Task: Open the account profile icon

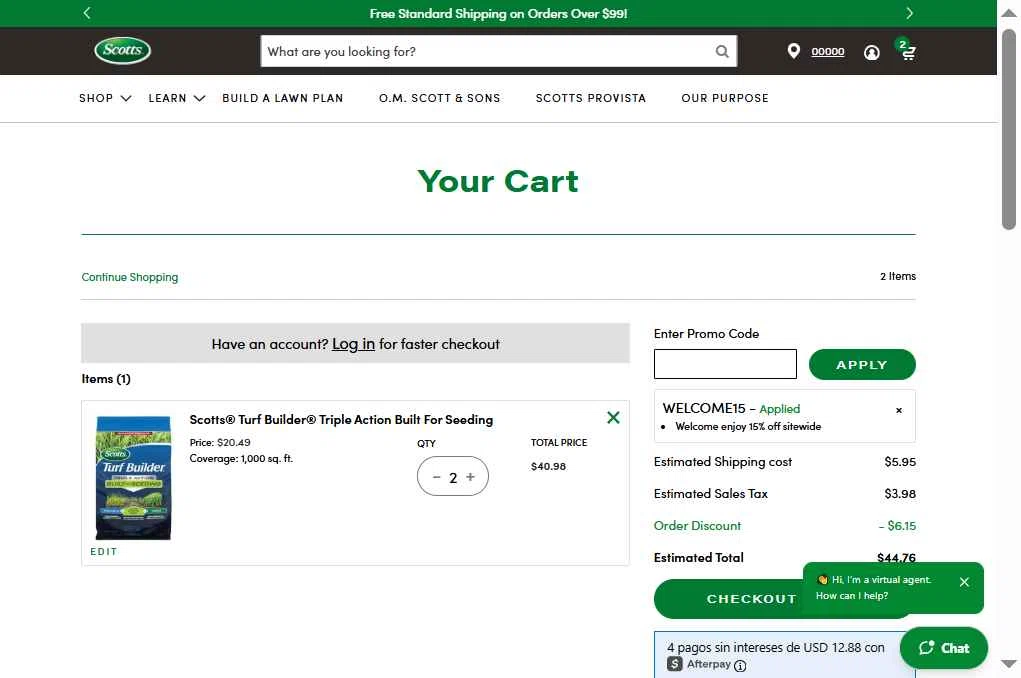Action: coord(871,53)
